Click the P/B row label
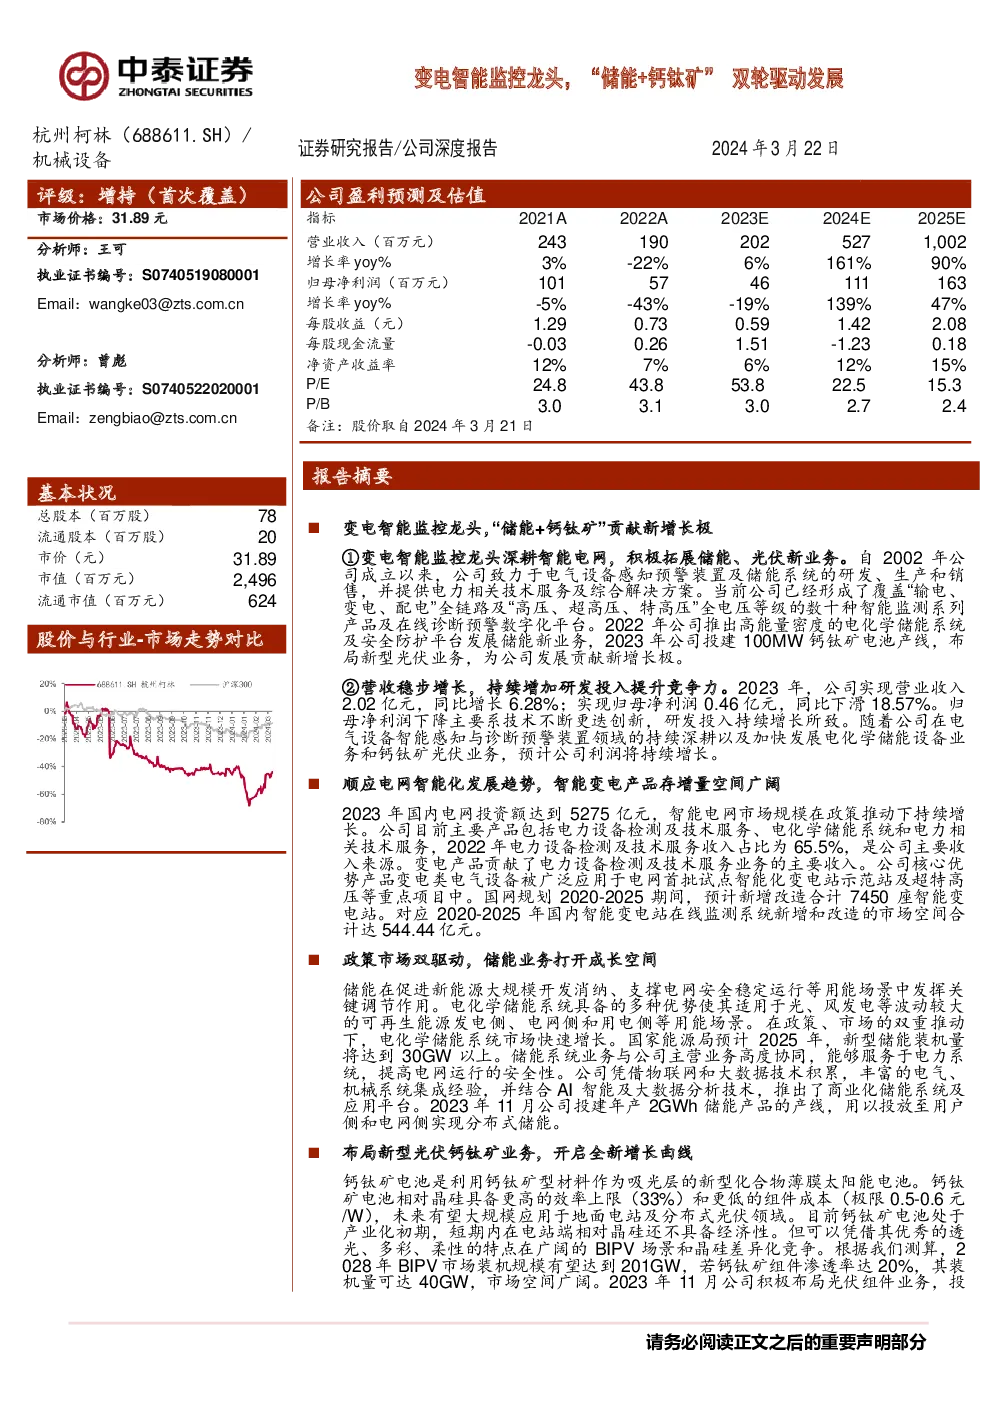 tap(318, 404)
